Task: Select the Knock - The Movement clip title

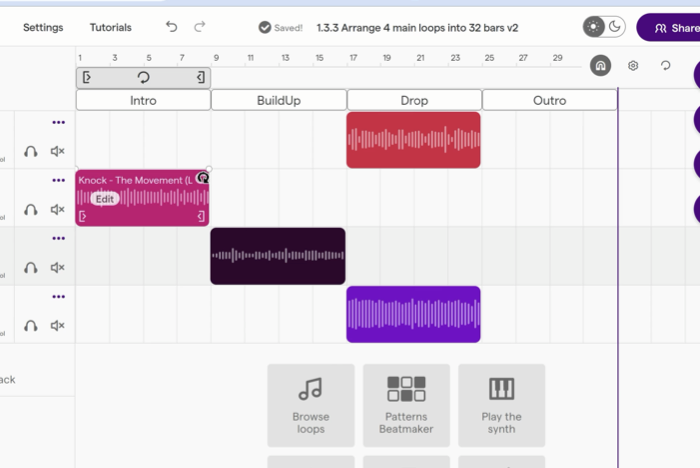Action: tap(136, 180)
